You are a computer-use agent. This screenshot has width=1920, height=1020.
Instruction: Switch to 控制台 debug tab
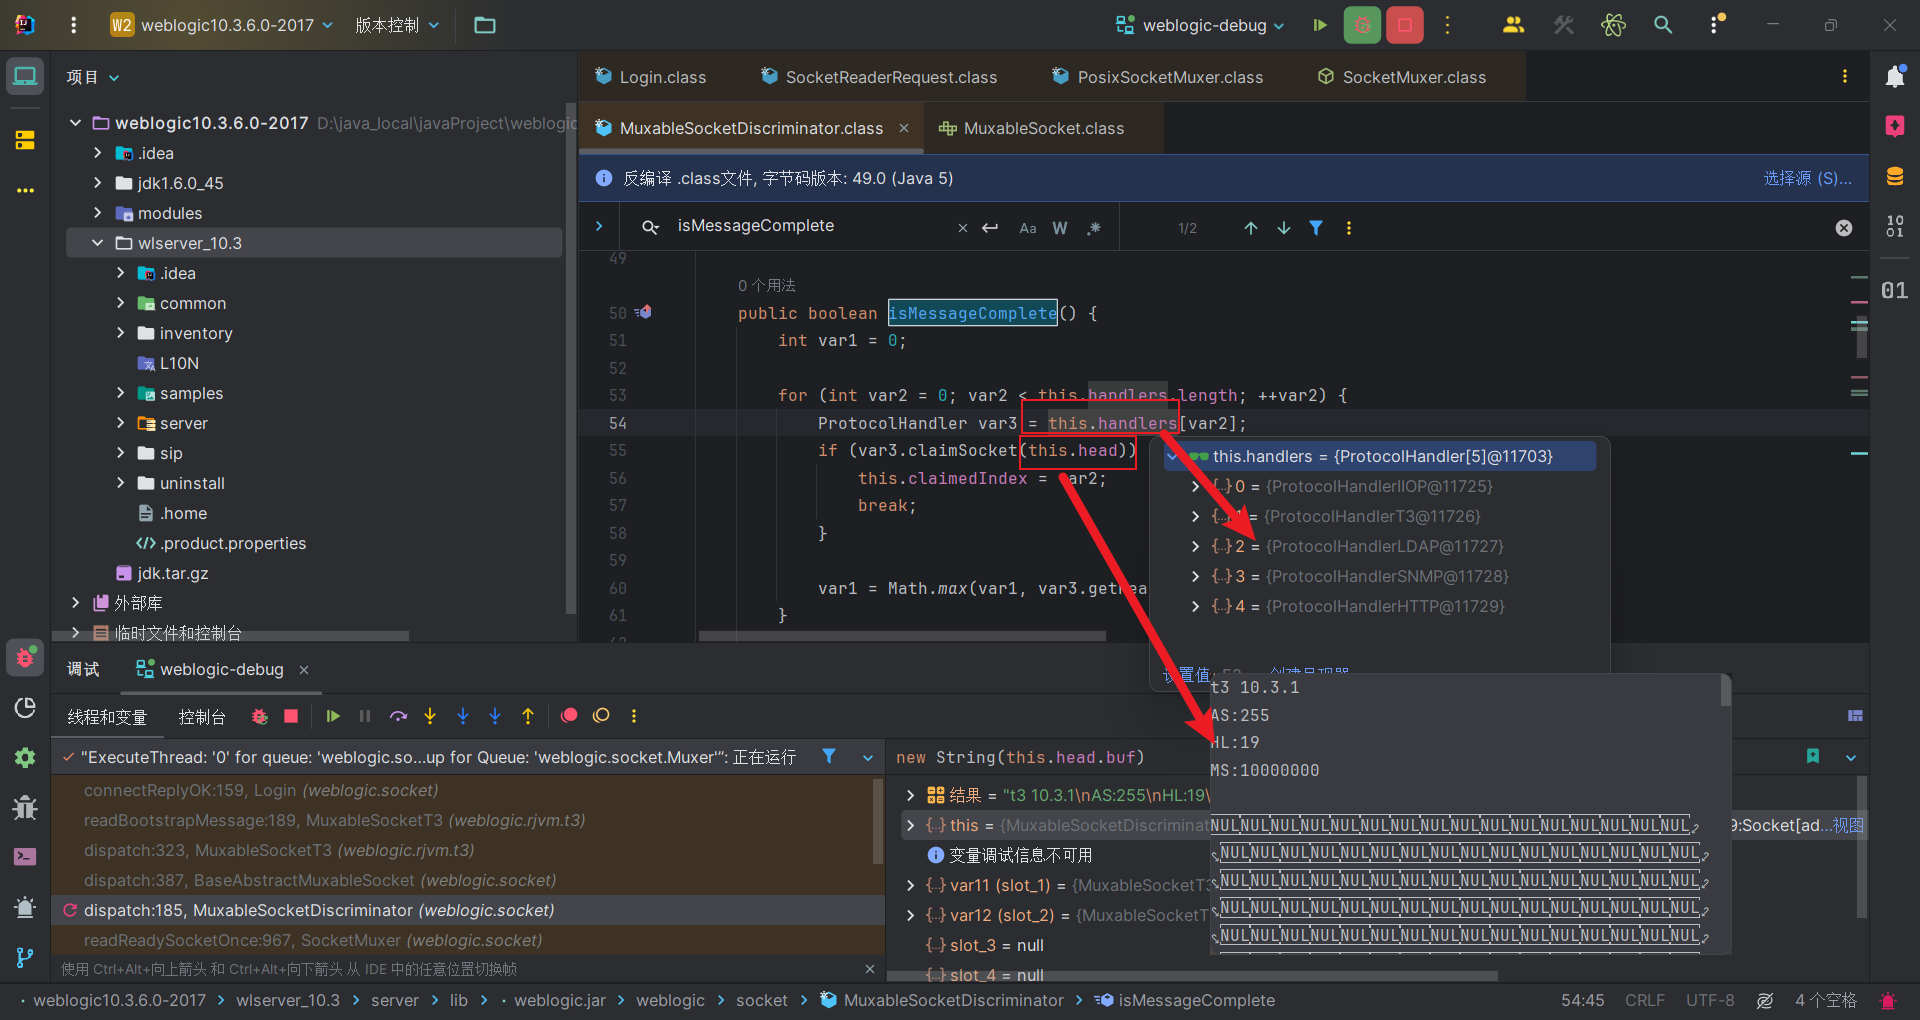click(202, 717)
